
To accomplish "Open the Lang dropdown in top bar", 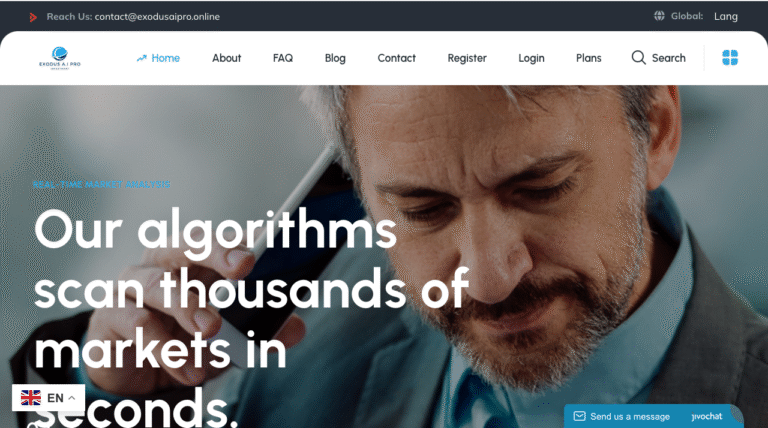I will point(725,16).
